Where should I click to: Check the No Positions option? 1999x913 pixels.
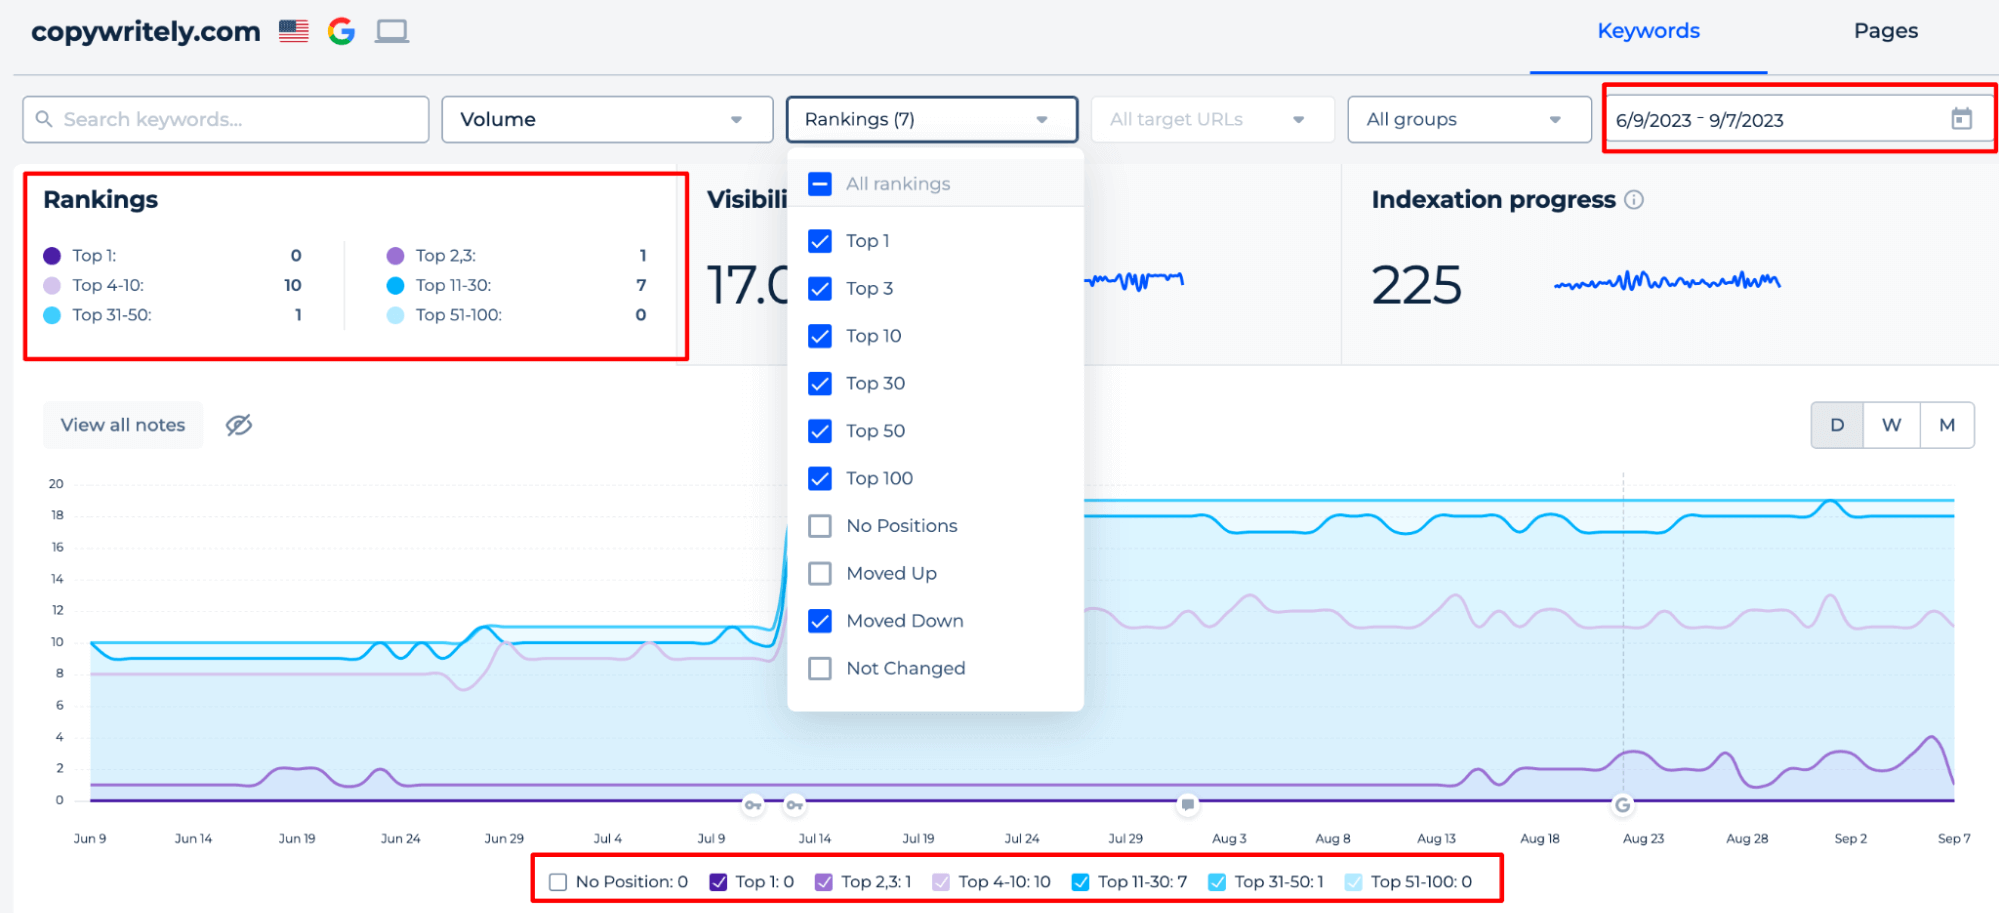(x=820, y=526)
